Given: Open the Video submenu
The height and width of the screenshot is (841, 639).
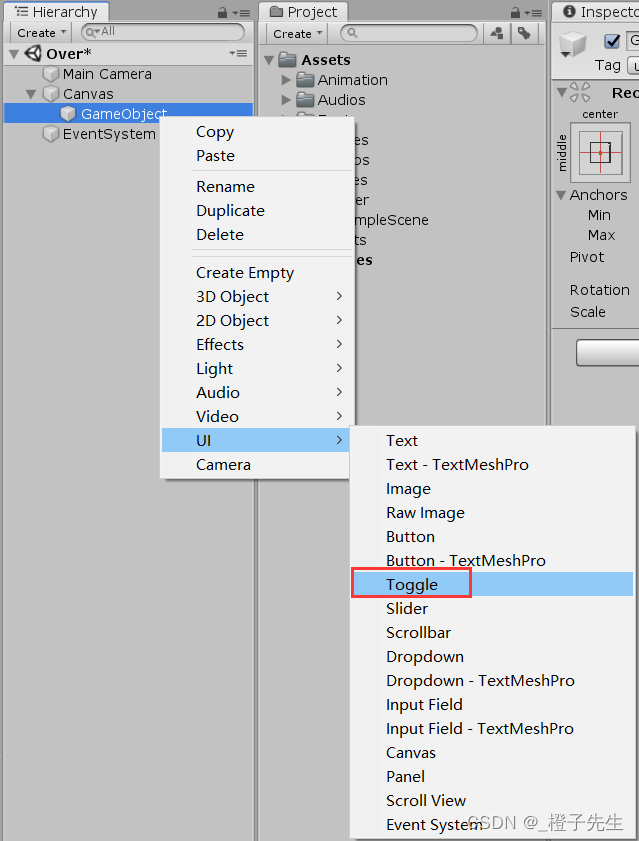Looking at the screenshot, I should tap(255, 416).
